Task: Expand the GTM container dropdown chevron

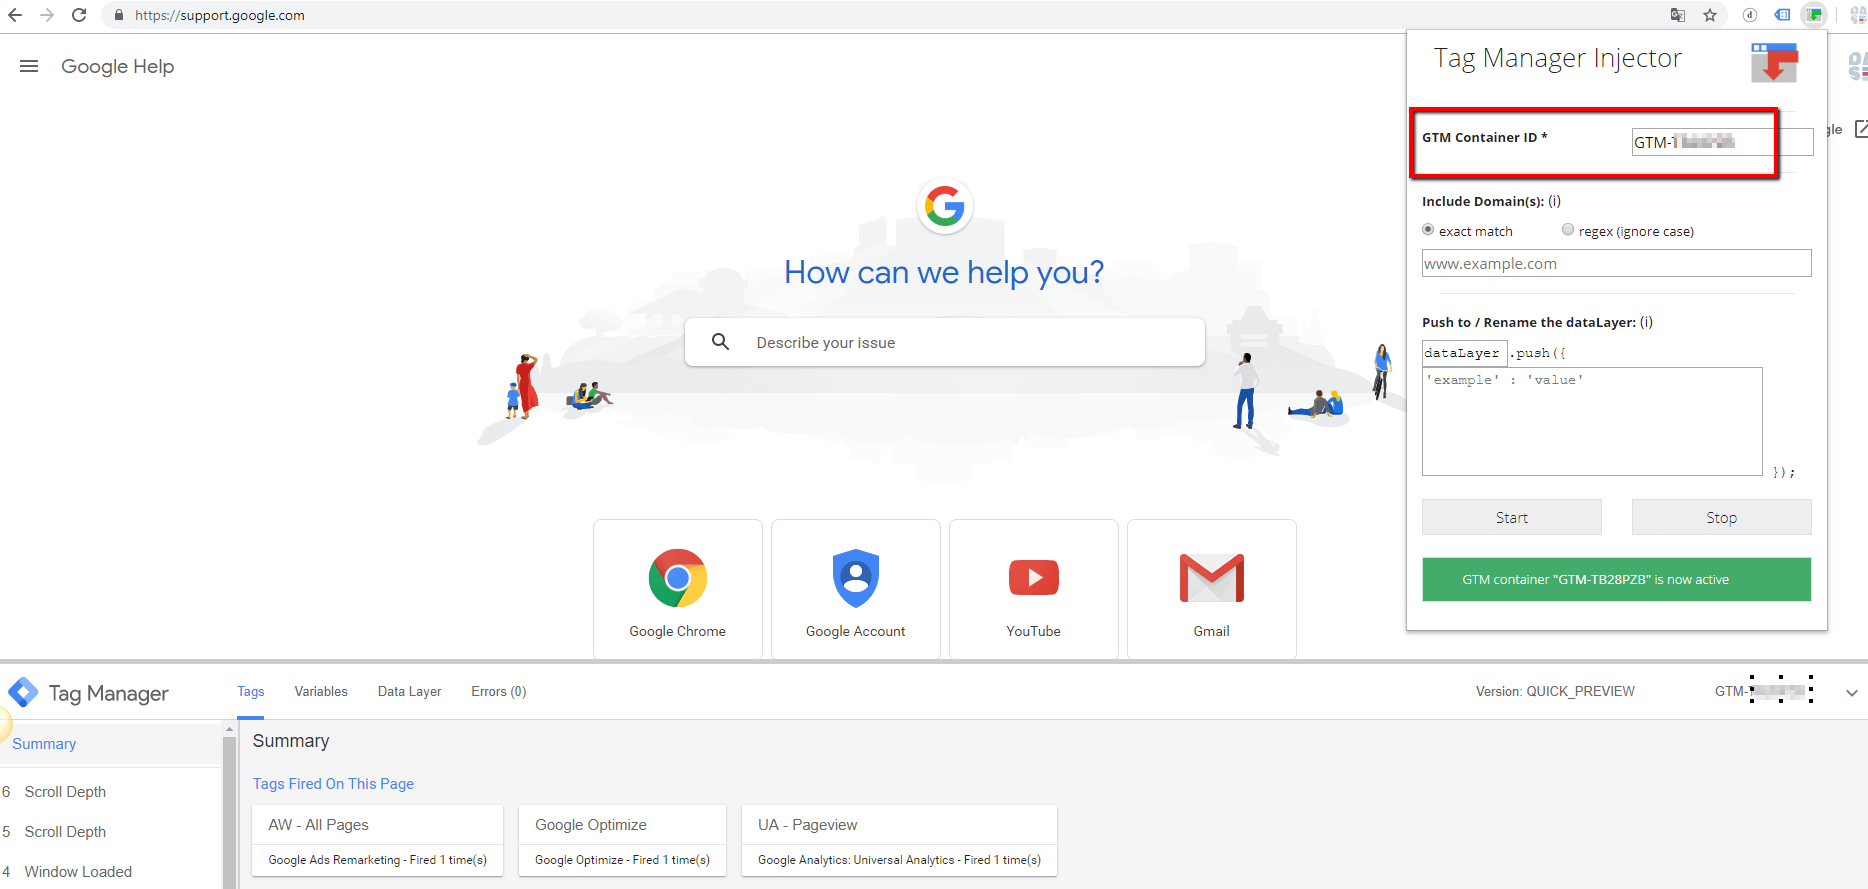Action: 1852,692
